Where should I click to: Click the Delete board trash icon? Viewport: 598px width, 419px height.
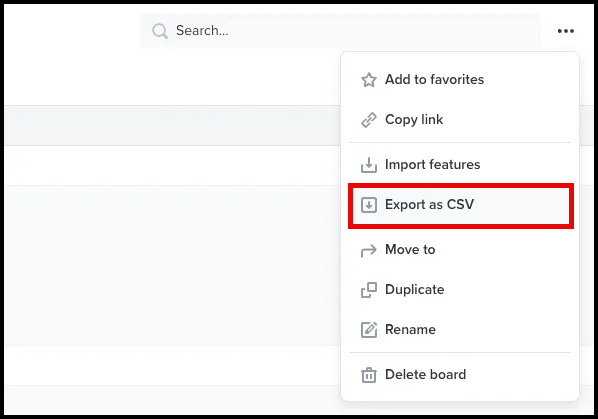369,375
